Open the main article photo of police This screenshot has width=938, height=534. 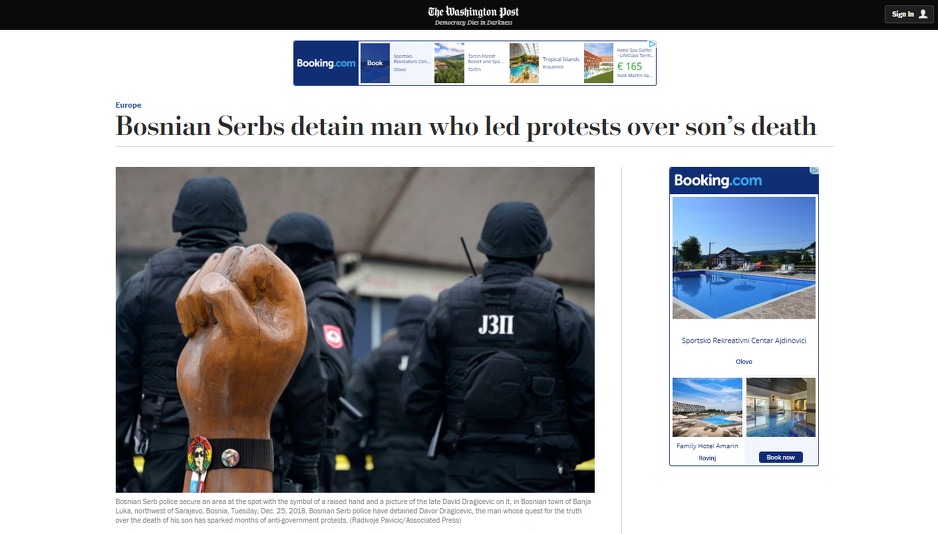(355, 329)
